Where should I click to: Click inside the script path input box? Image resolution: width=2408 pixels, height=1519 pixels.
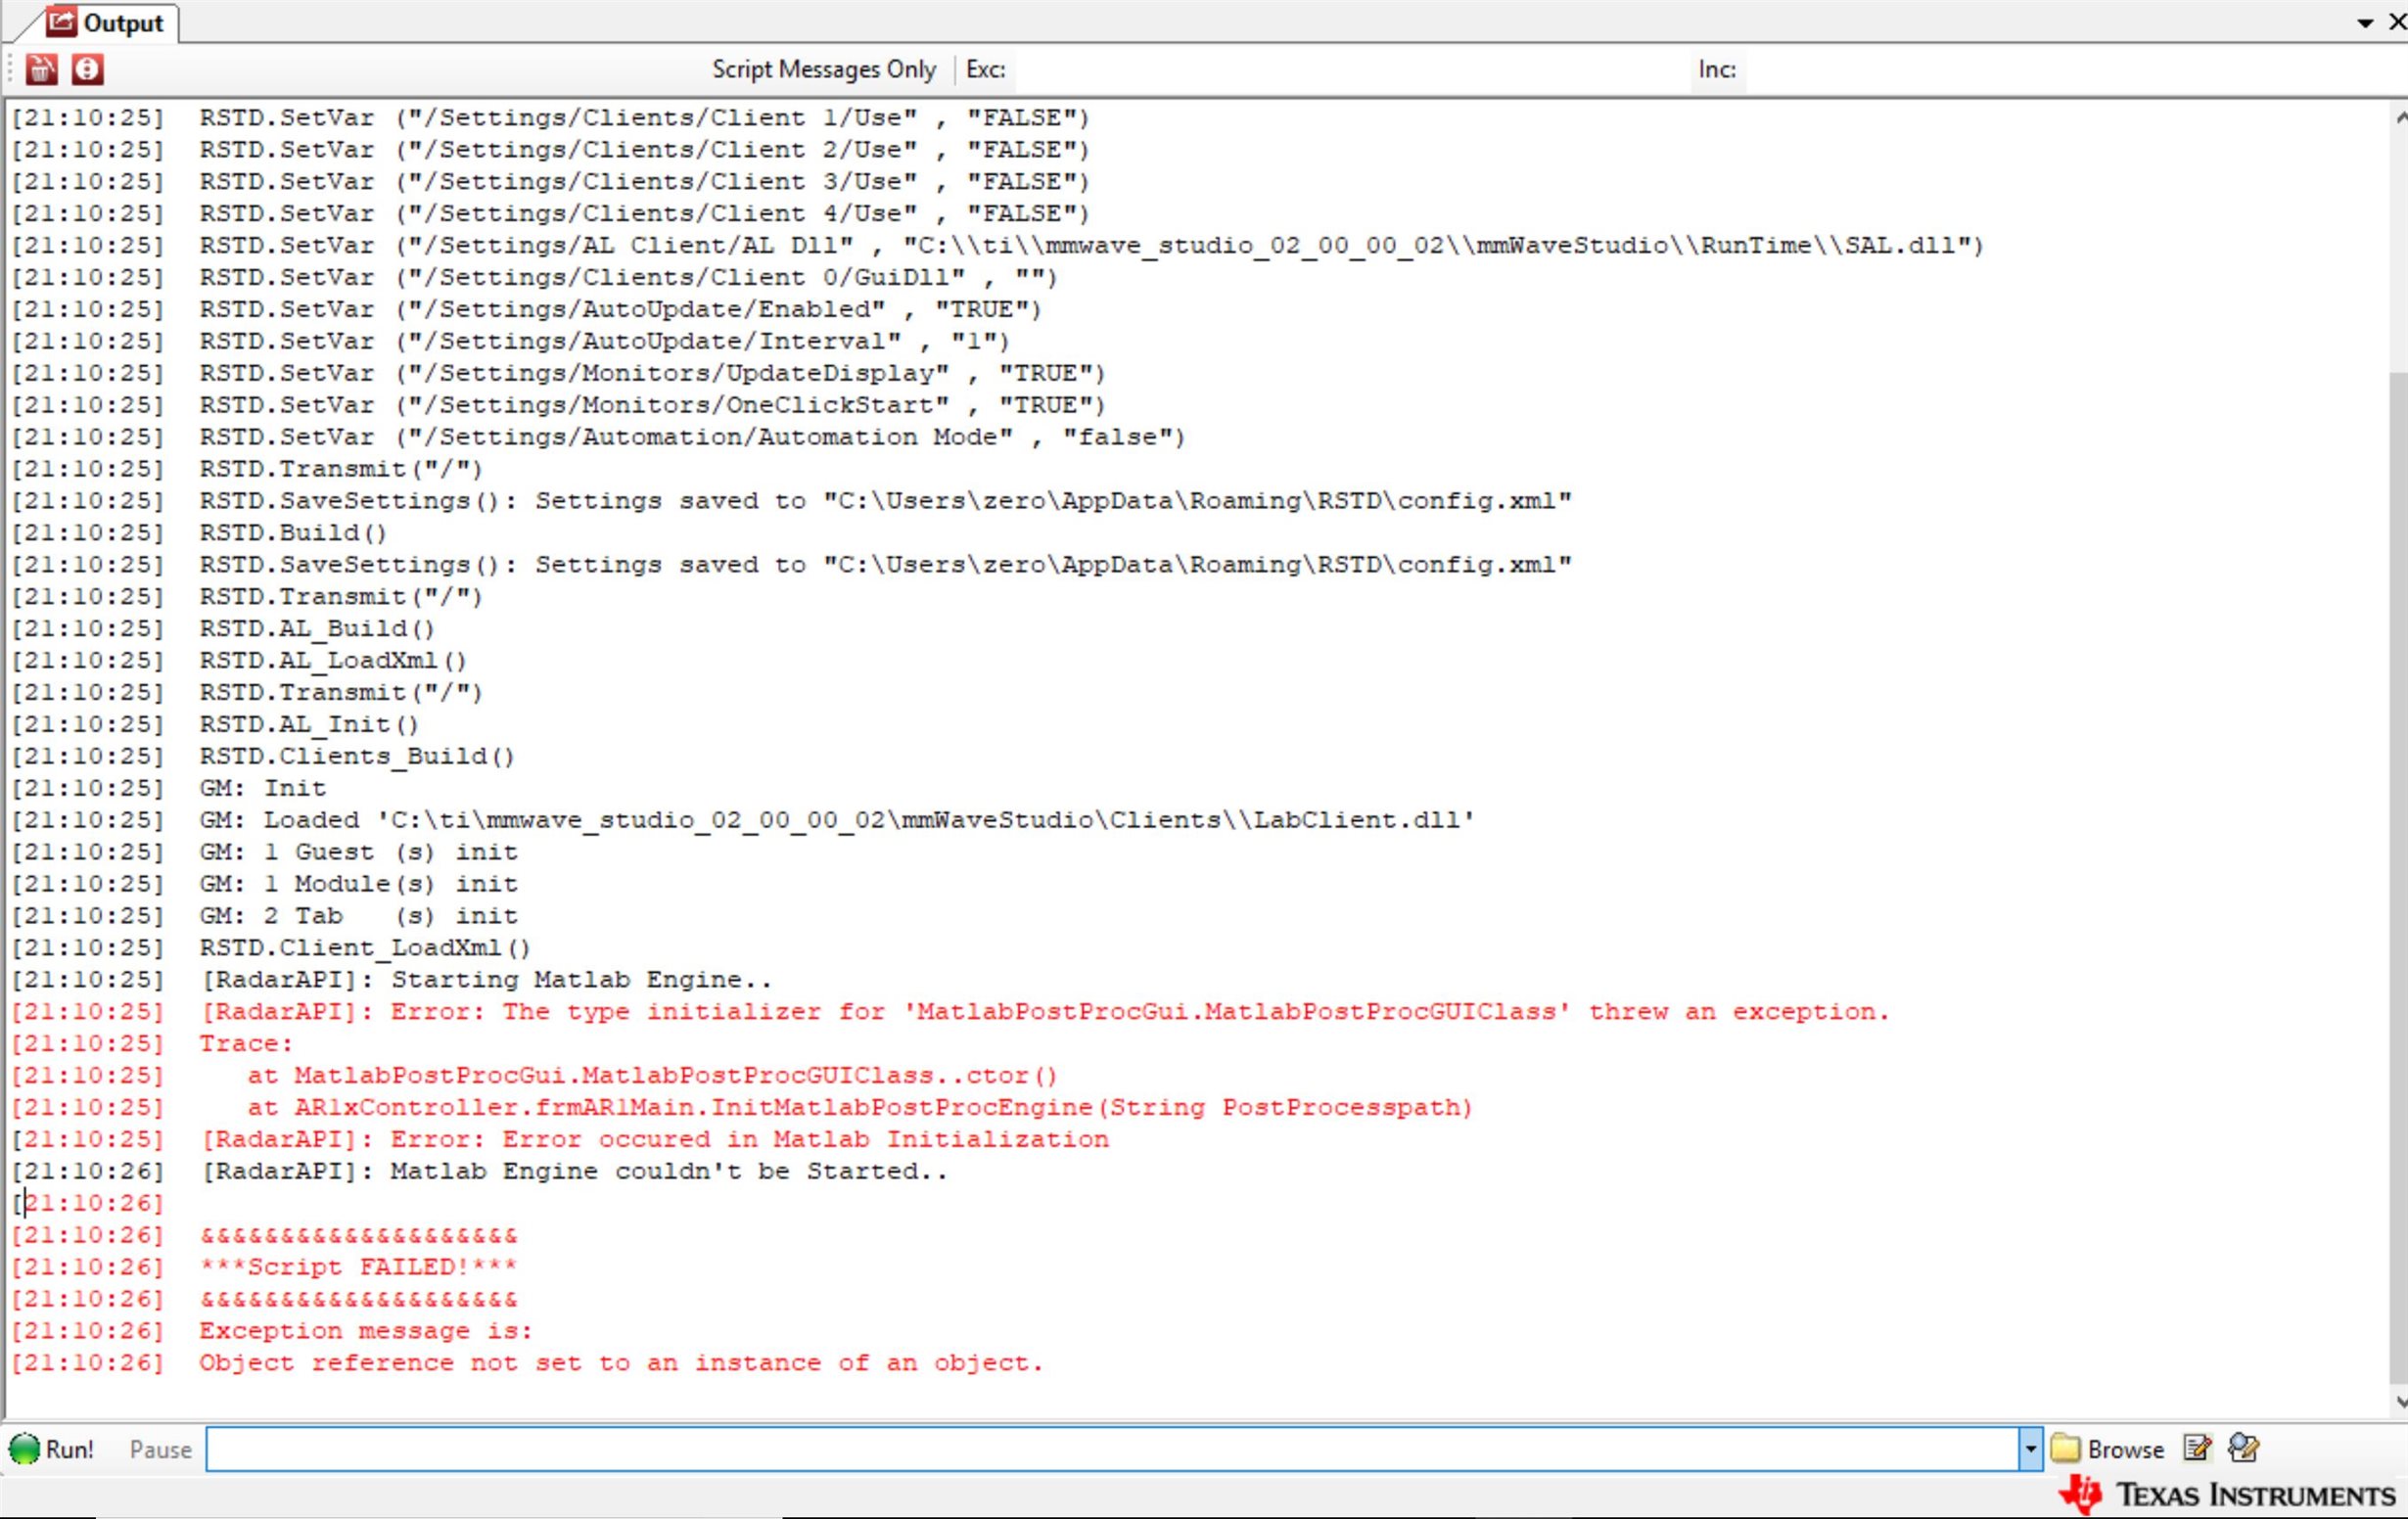point(1110,1449)
